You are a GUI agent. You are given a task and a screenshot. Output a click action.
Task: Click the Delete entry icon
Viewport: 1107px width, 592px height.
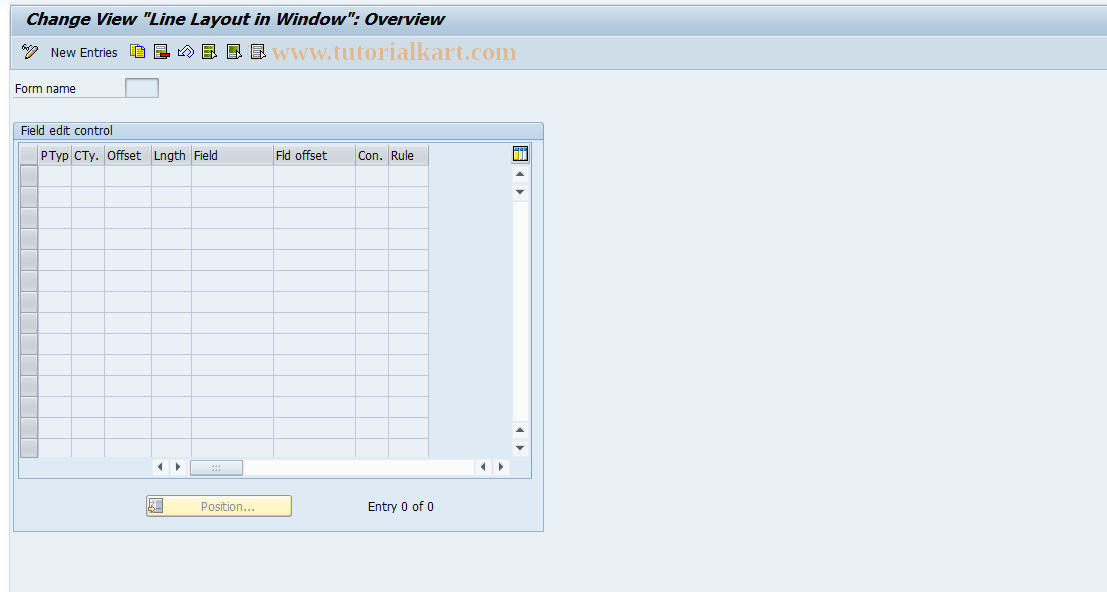[162, 52]
